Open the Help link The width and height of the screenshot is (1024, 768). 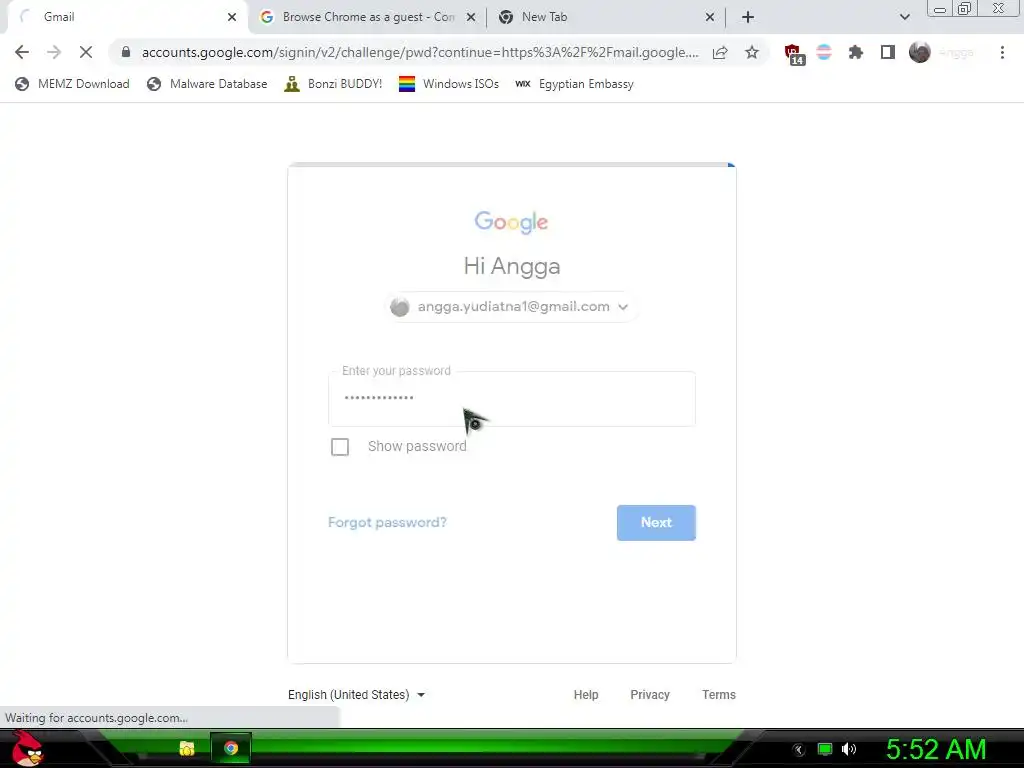pyautogui.click(x=586, y=695)
